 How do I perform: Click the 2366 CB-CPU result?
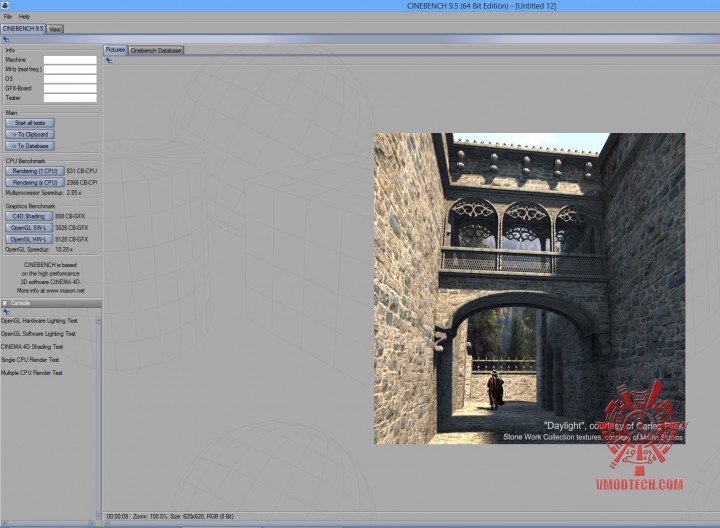[82, 182]
